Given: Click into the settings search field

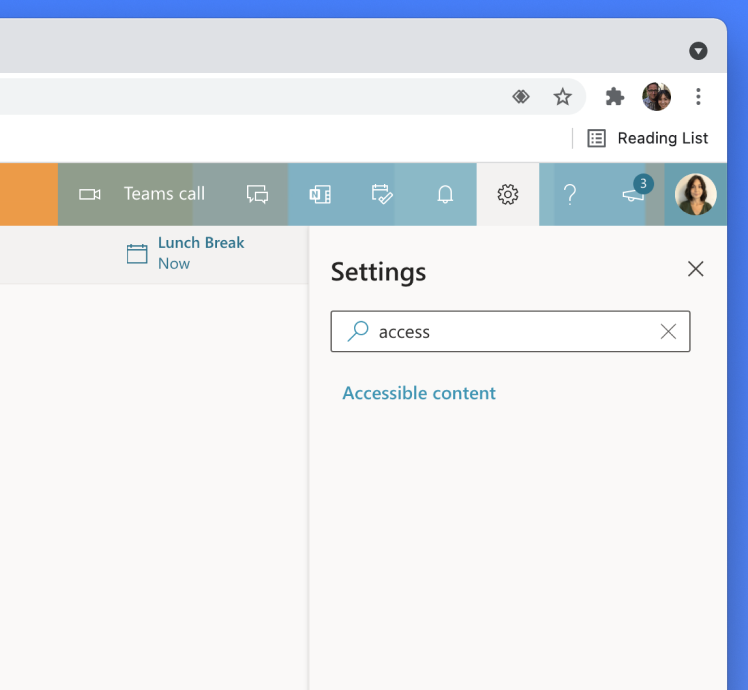Looking at the screenshot, I should (510, 332).
